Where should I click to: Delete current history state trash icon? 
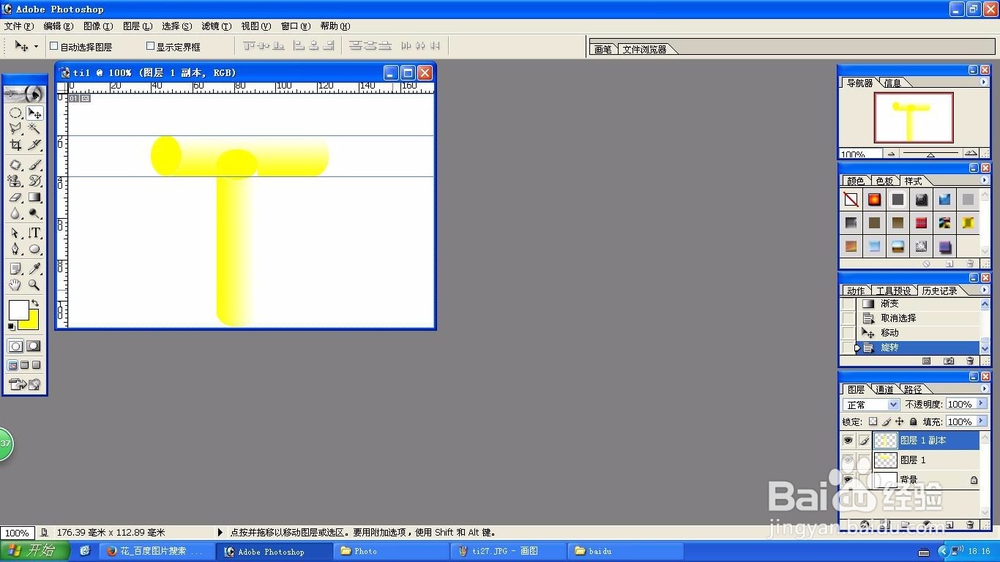coord(970,361)
